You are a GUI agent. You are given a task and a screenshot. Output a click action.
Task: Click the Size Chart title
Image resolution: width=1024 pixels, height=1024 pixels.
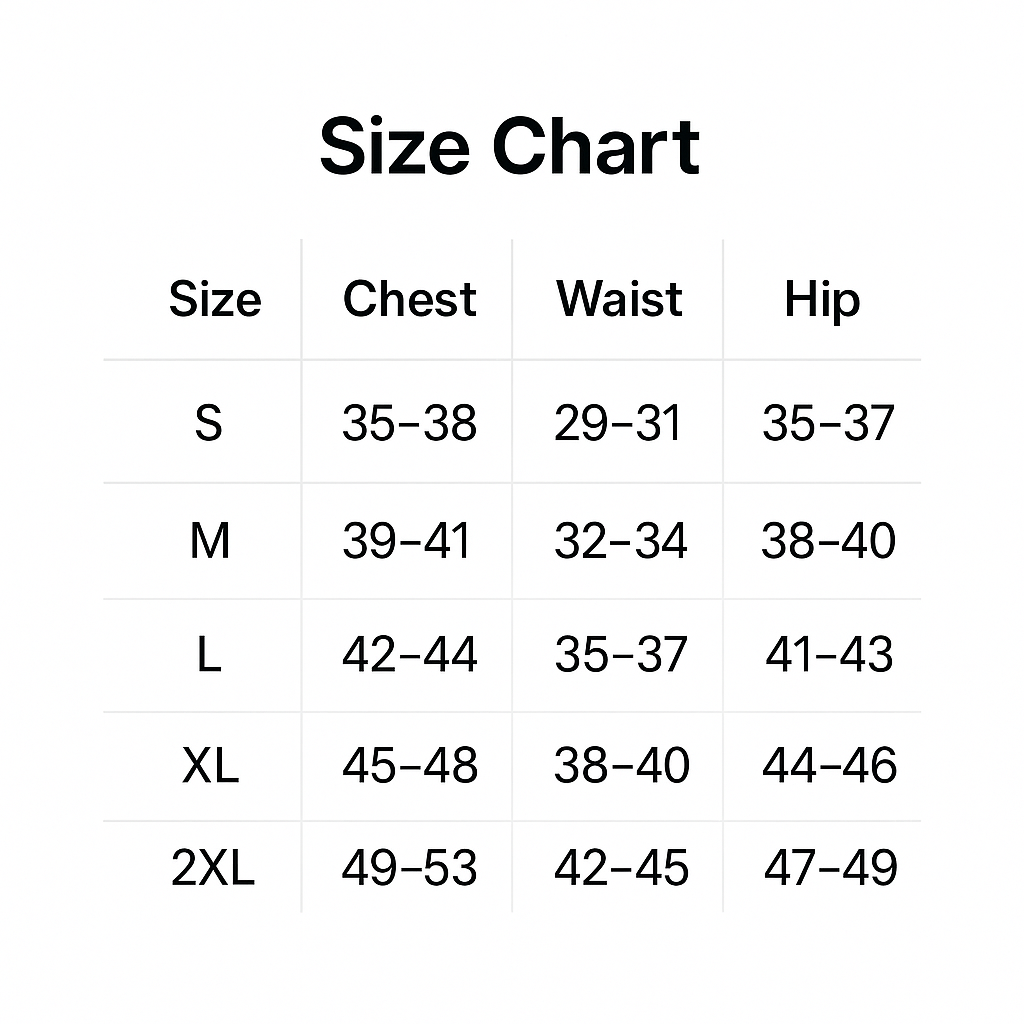coord(510,147)
